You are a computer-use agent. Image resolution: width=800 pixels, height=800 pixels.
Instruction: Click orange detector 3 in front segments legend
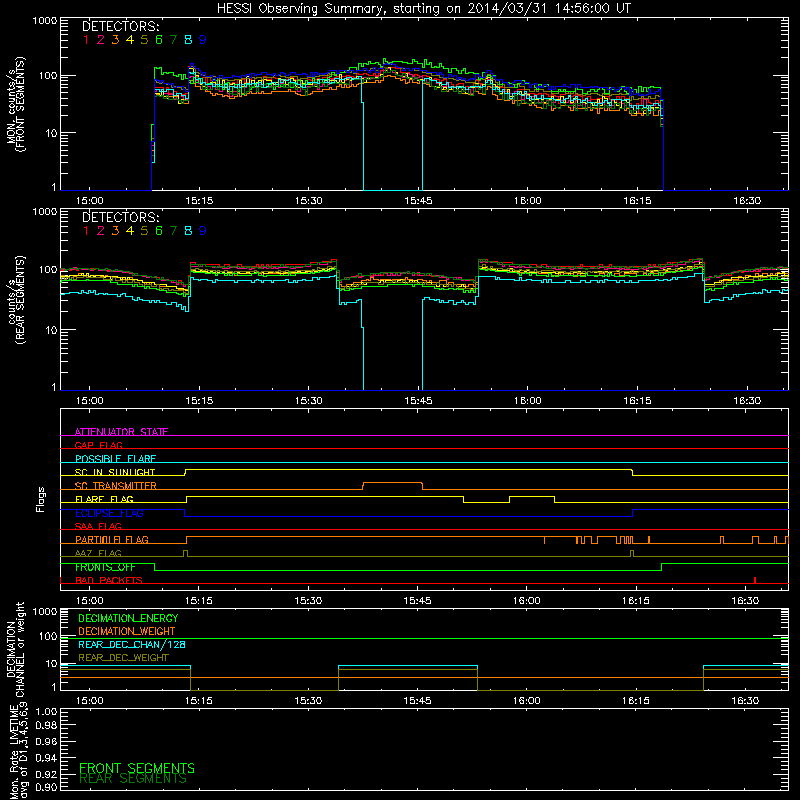click(x=115, y=40)
